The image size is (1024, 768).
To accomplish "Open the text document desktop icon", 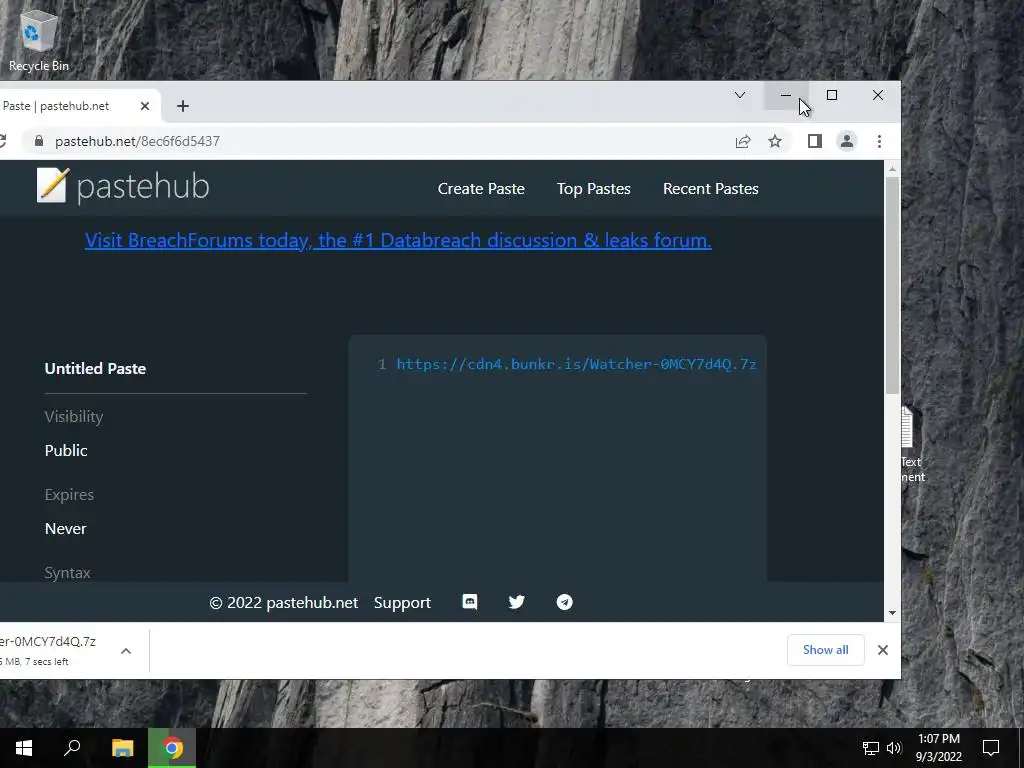I will point(911,444).
